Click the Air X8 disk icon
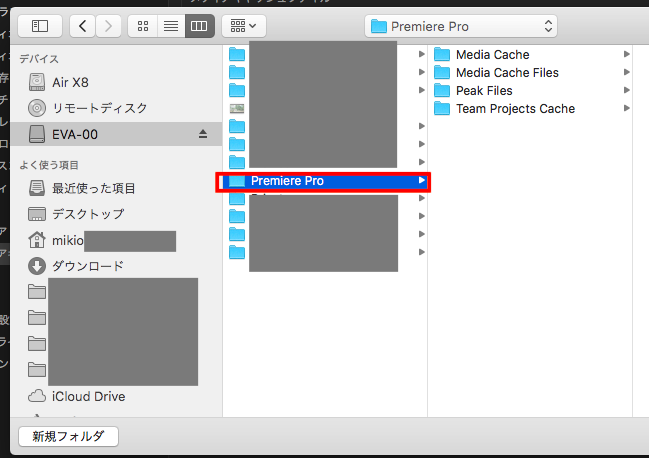This screenshot has height=458, width=649. click(x=37, y=82)
